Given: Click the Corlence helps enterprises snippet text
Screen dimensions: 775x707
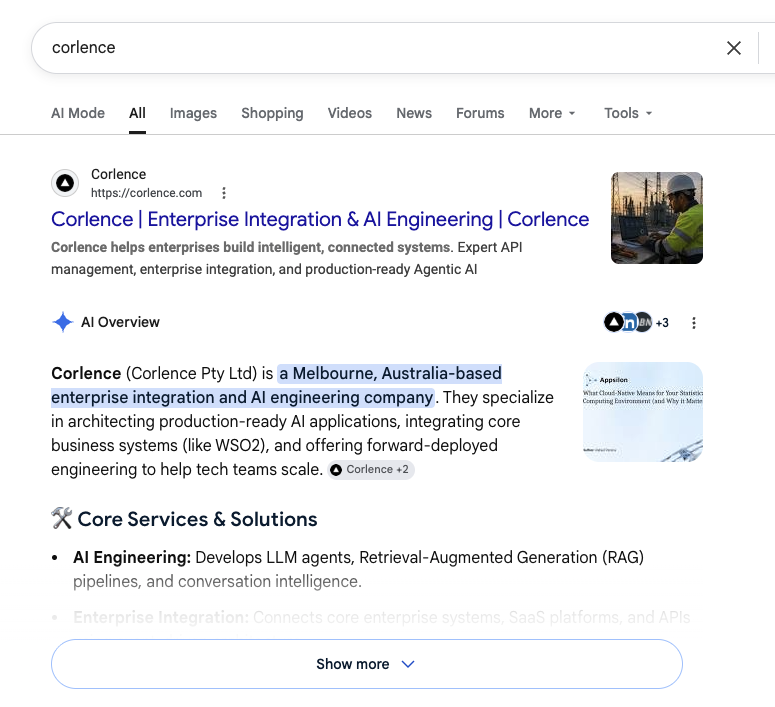Looking at the screenshot, I should 287,258.
